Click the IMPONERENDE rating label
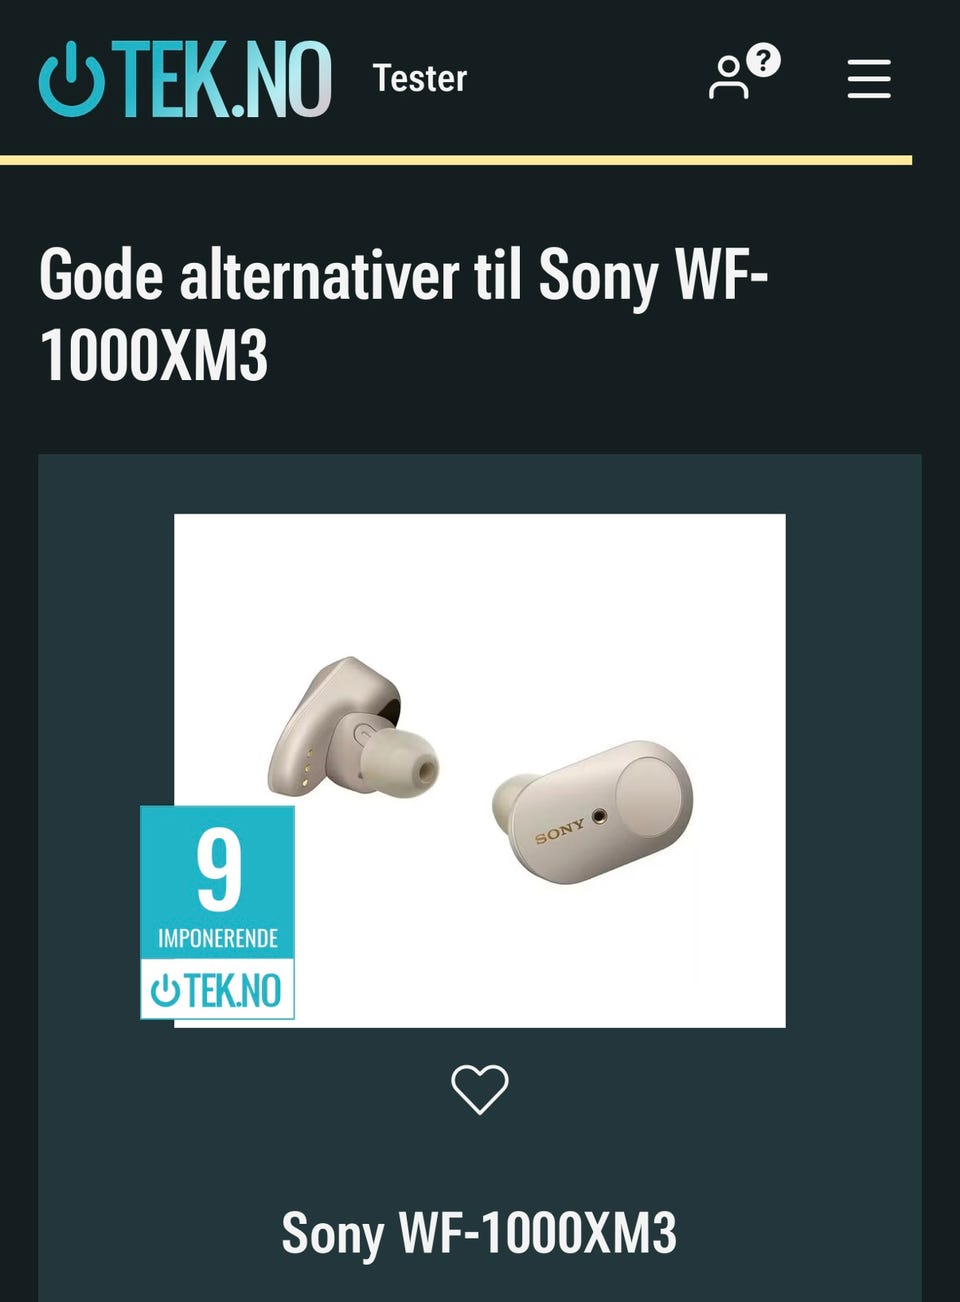The image size is (960, 1302). pos(218,938)
